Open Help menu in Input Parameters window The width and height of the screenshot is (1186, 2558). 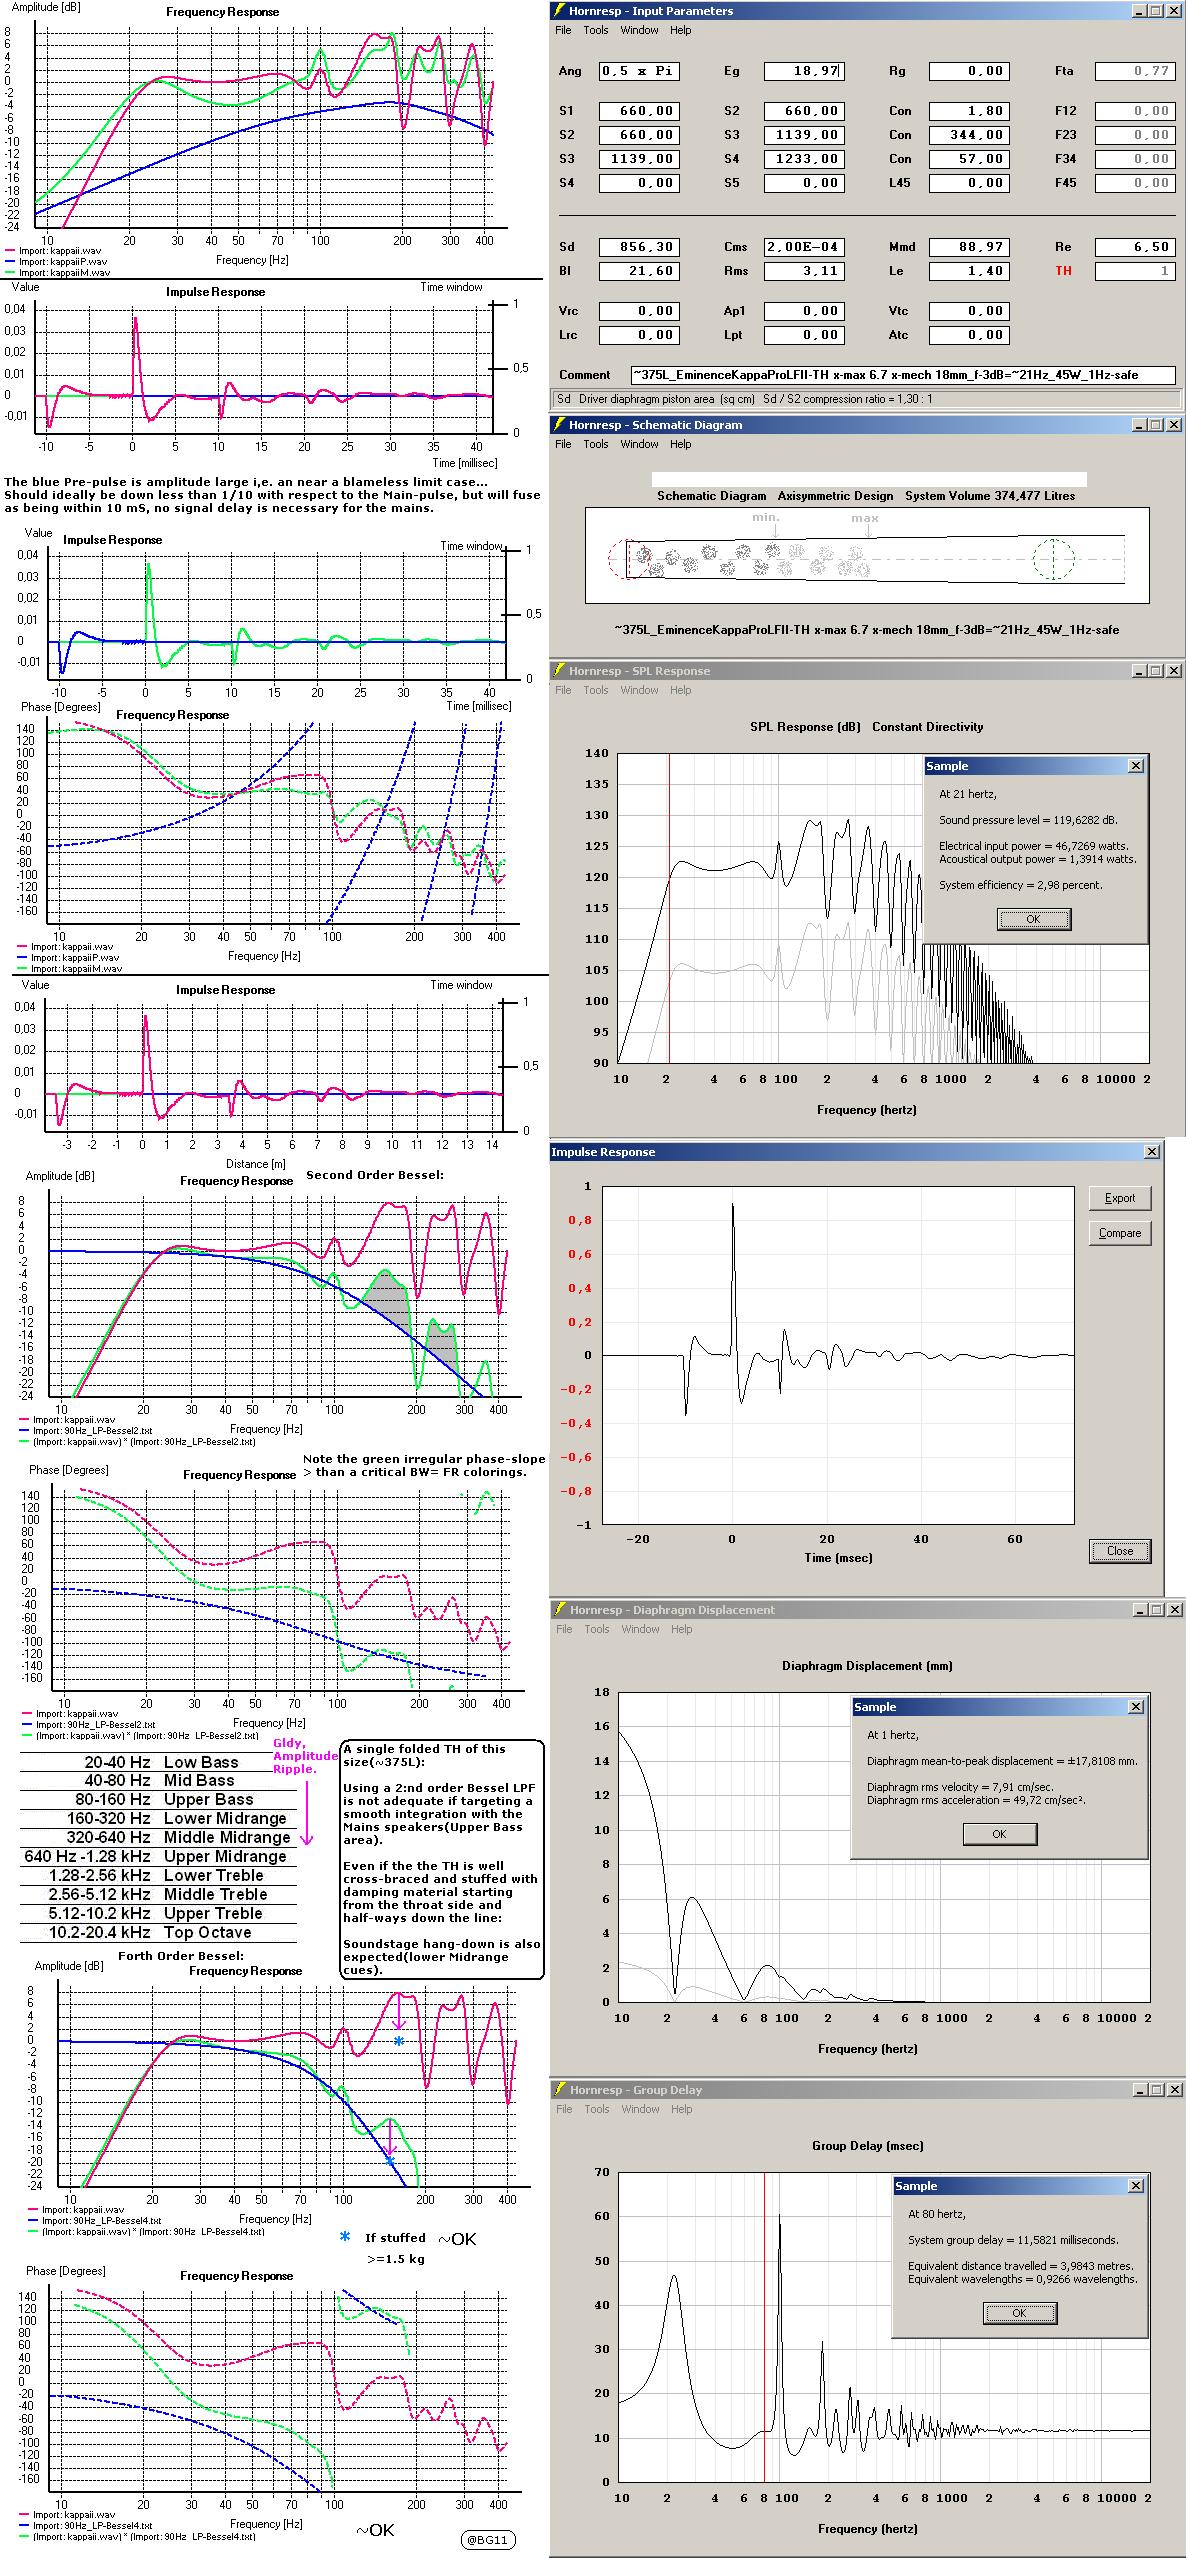(x=681, y=30)
